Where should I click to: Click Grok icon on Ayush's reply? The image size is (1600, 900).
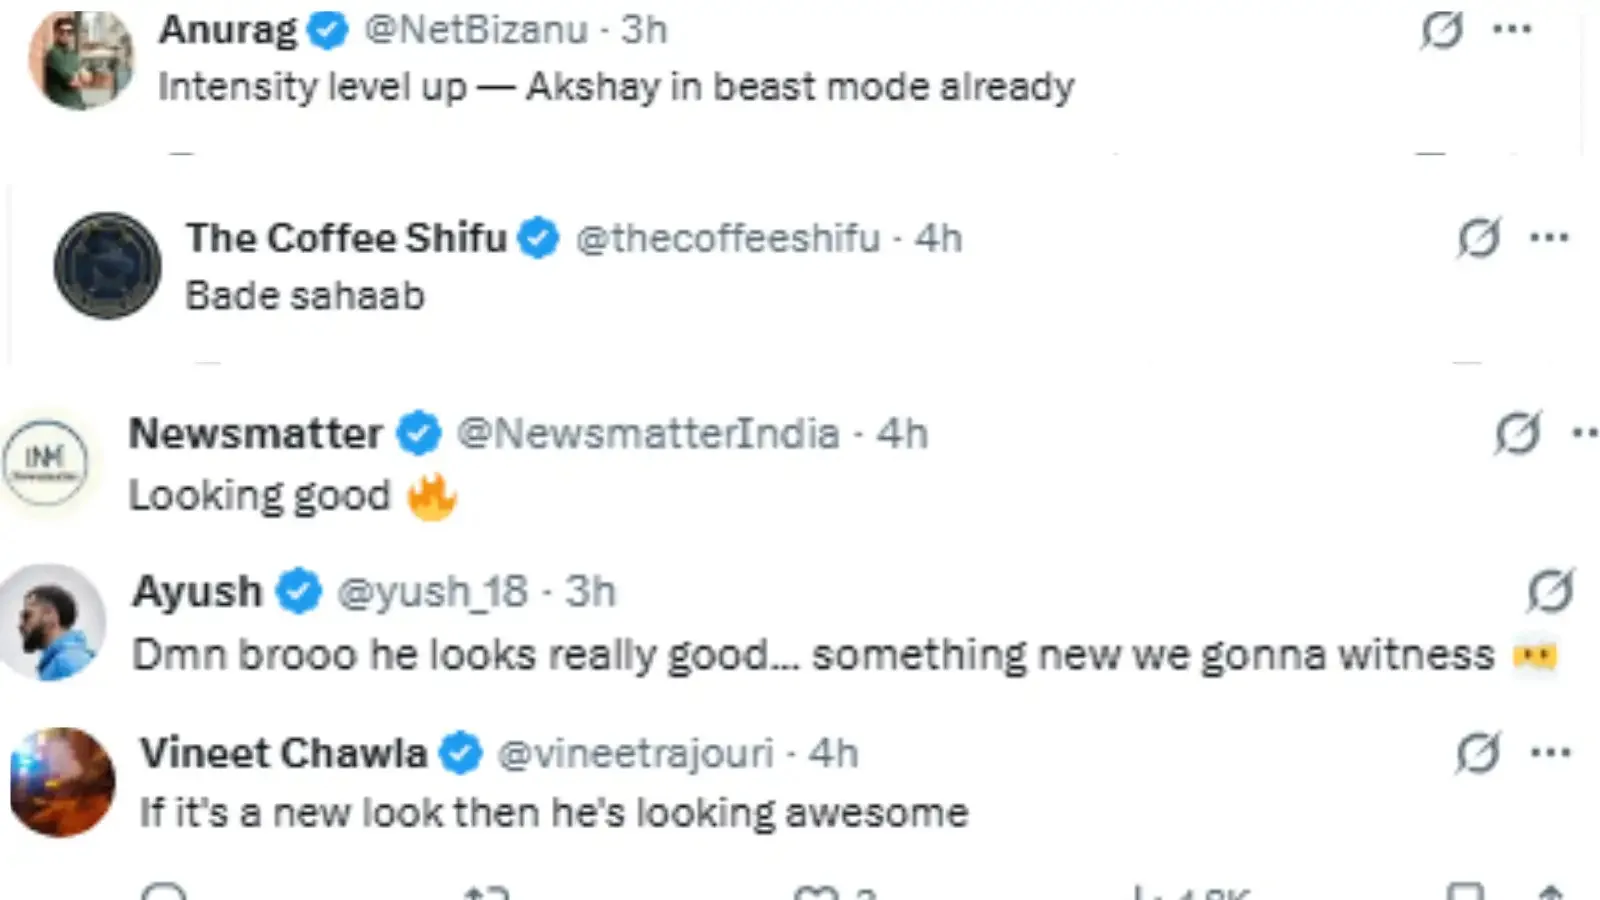point(1549,591)
